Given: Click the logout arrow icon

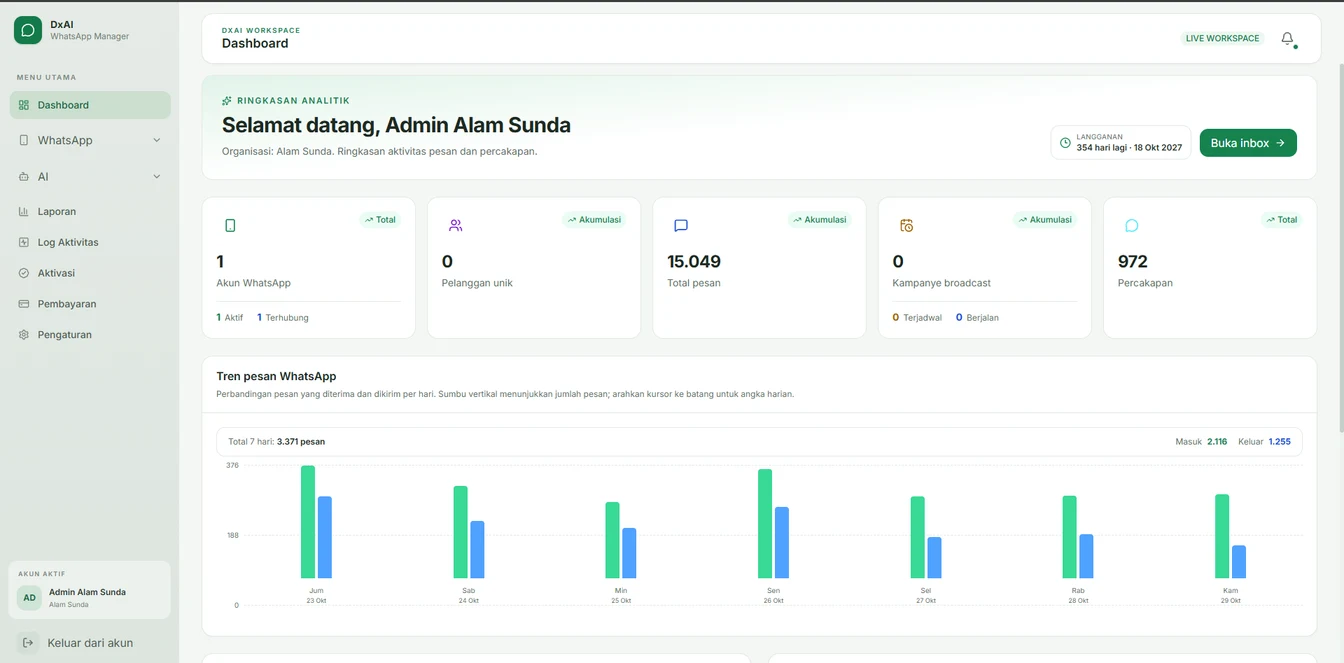Looking at the screenshot, I should click(28, 643).
